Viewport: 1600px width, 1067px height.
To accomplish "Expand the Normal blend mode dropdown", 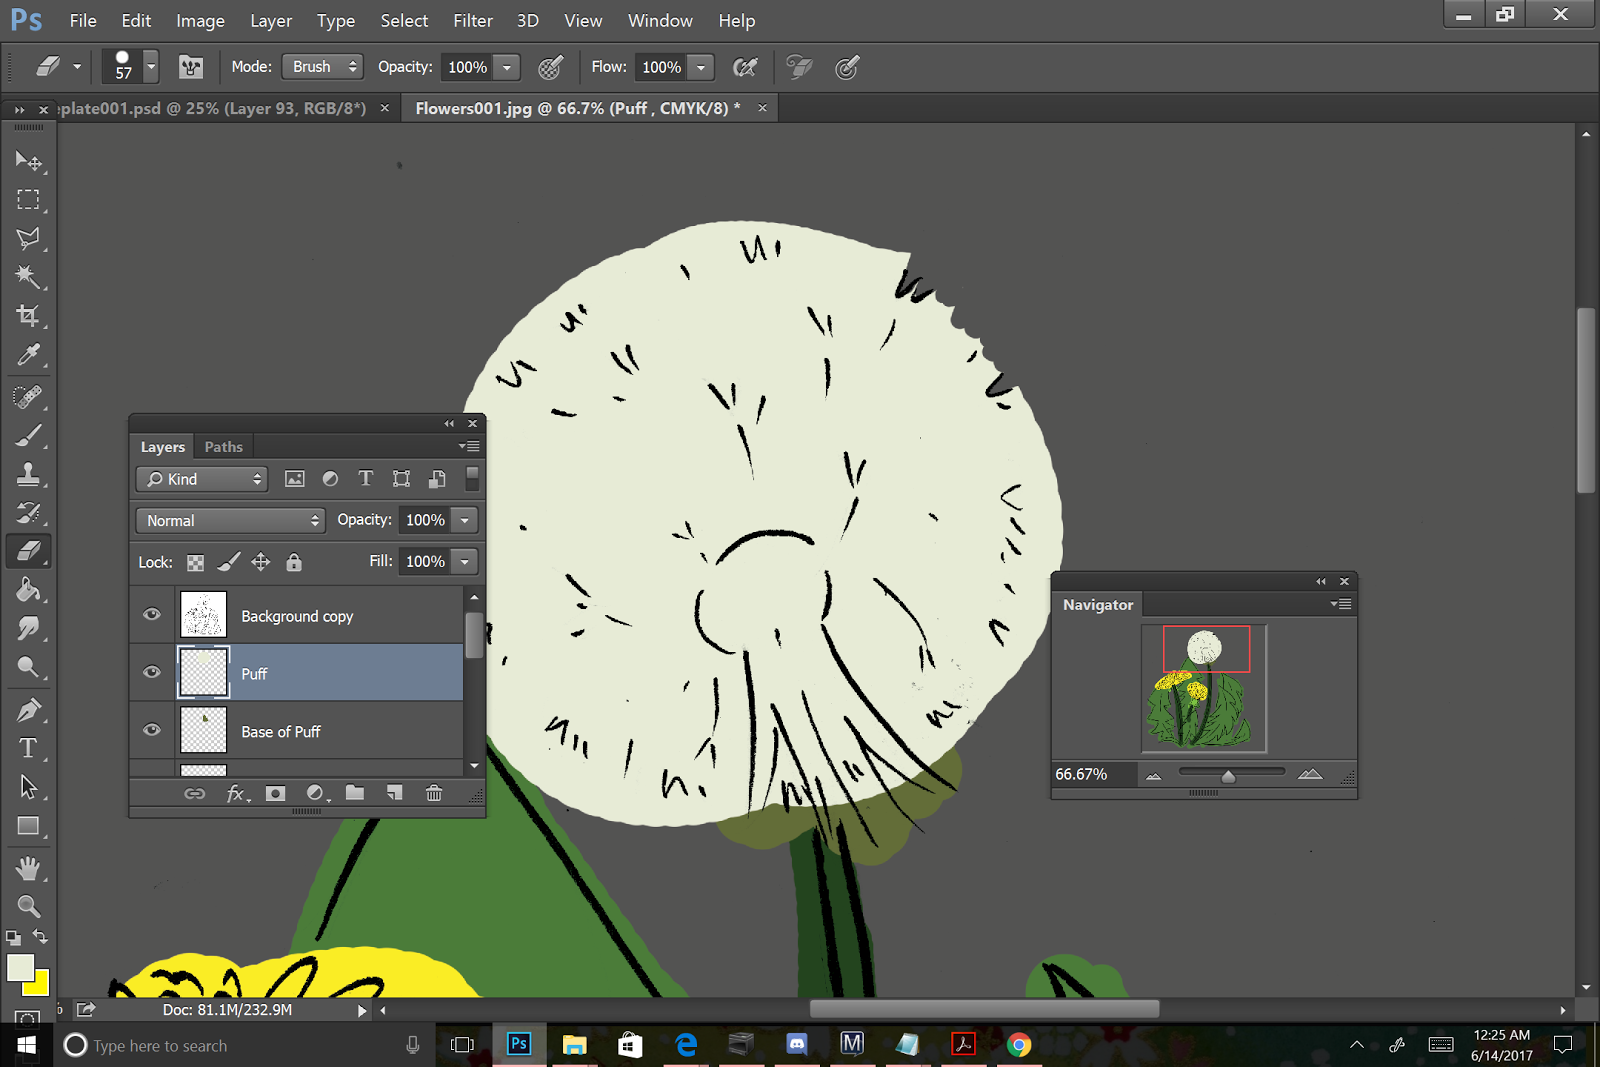I will [x=230, y=520].
